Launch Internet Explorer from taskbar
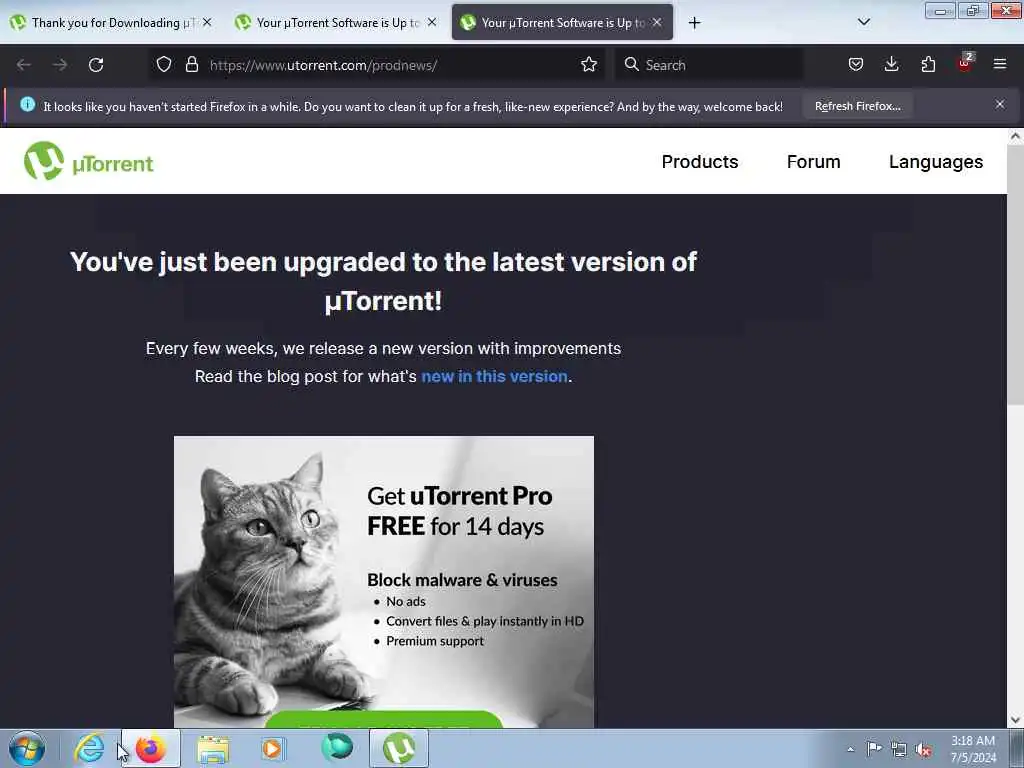1024x768 pixels. pyautogui.click(x=89, y=748)
